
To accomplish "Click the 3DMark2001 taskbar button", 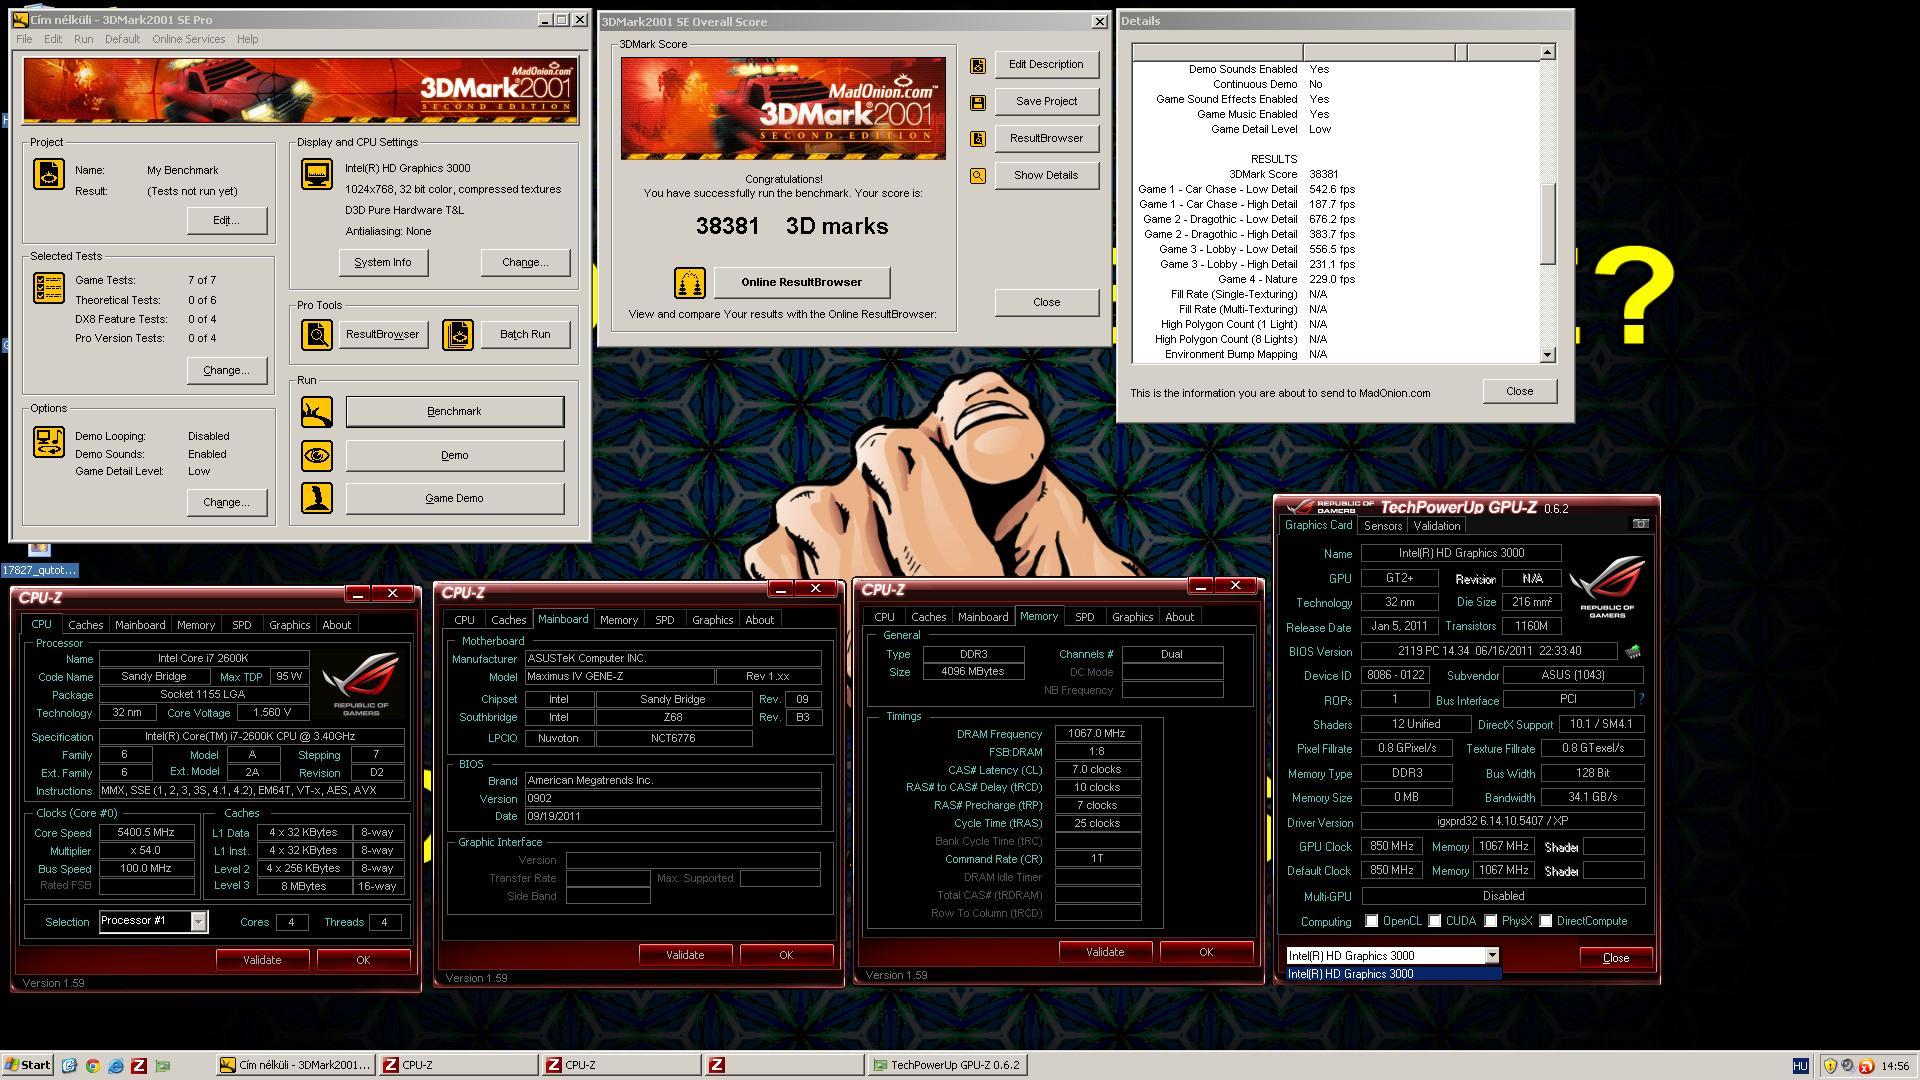I will [x=296, y=1066].
